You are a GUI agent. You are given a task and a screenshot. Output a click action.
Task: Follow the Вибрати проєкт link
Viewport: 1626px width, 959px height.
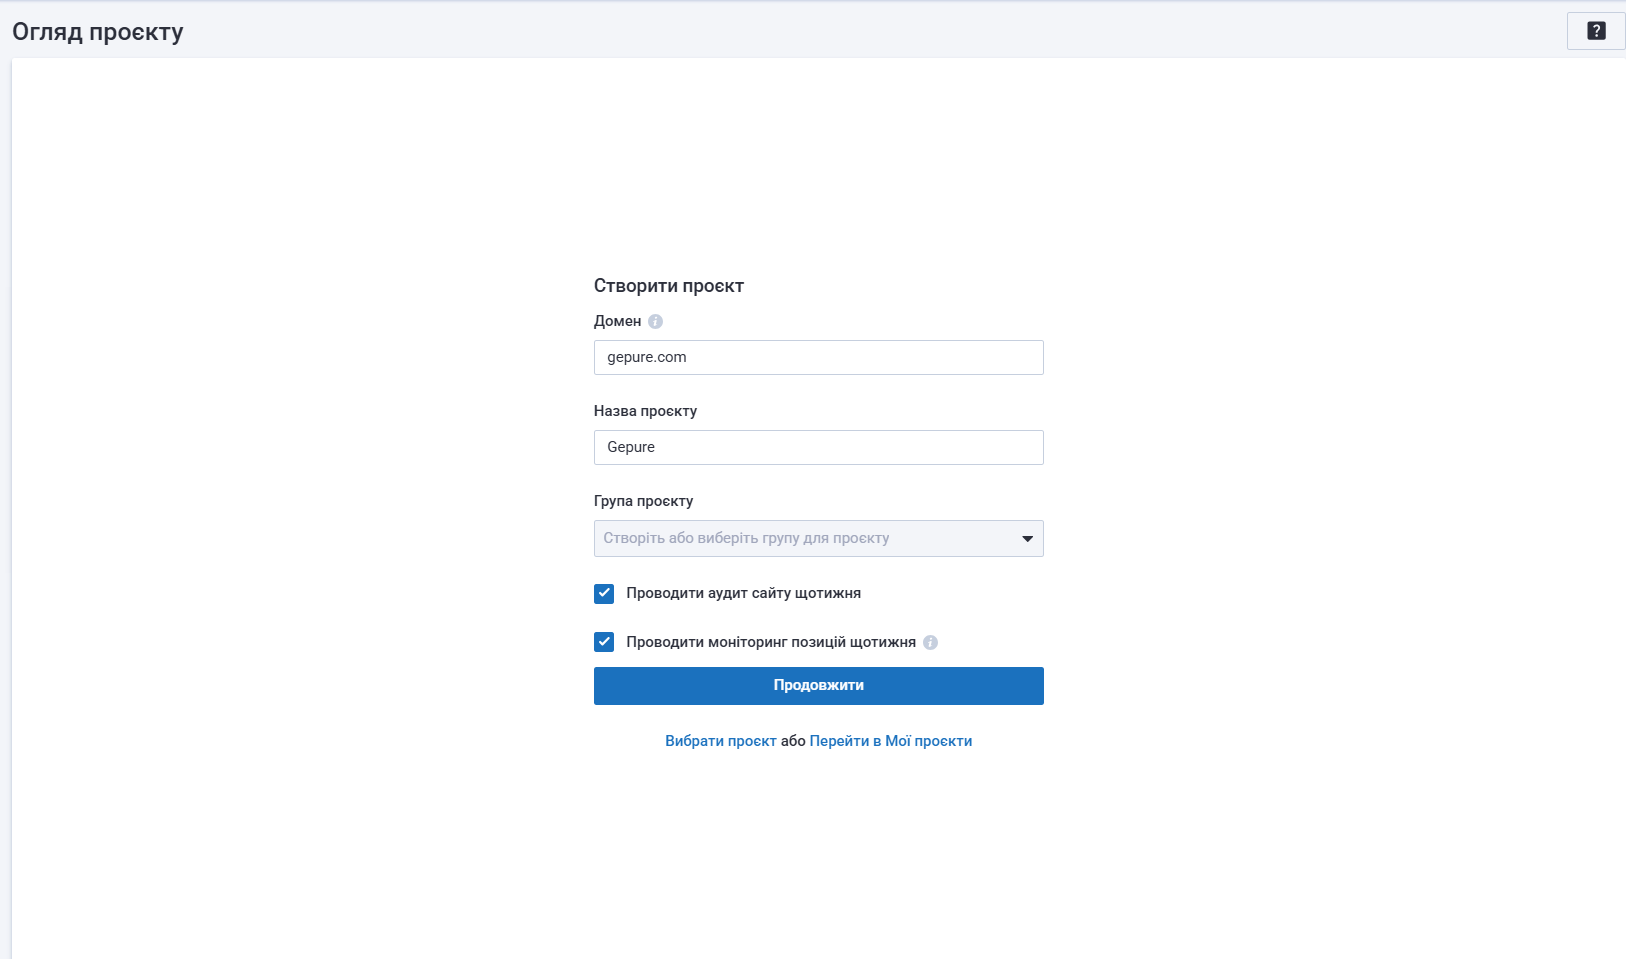720,741
